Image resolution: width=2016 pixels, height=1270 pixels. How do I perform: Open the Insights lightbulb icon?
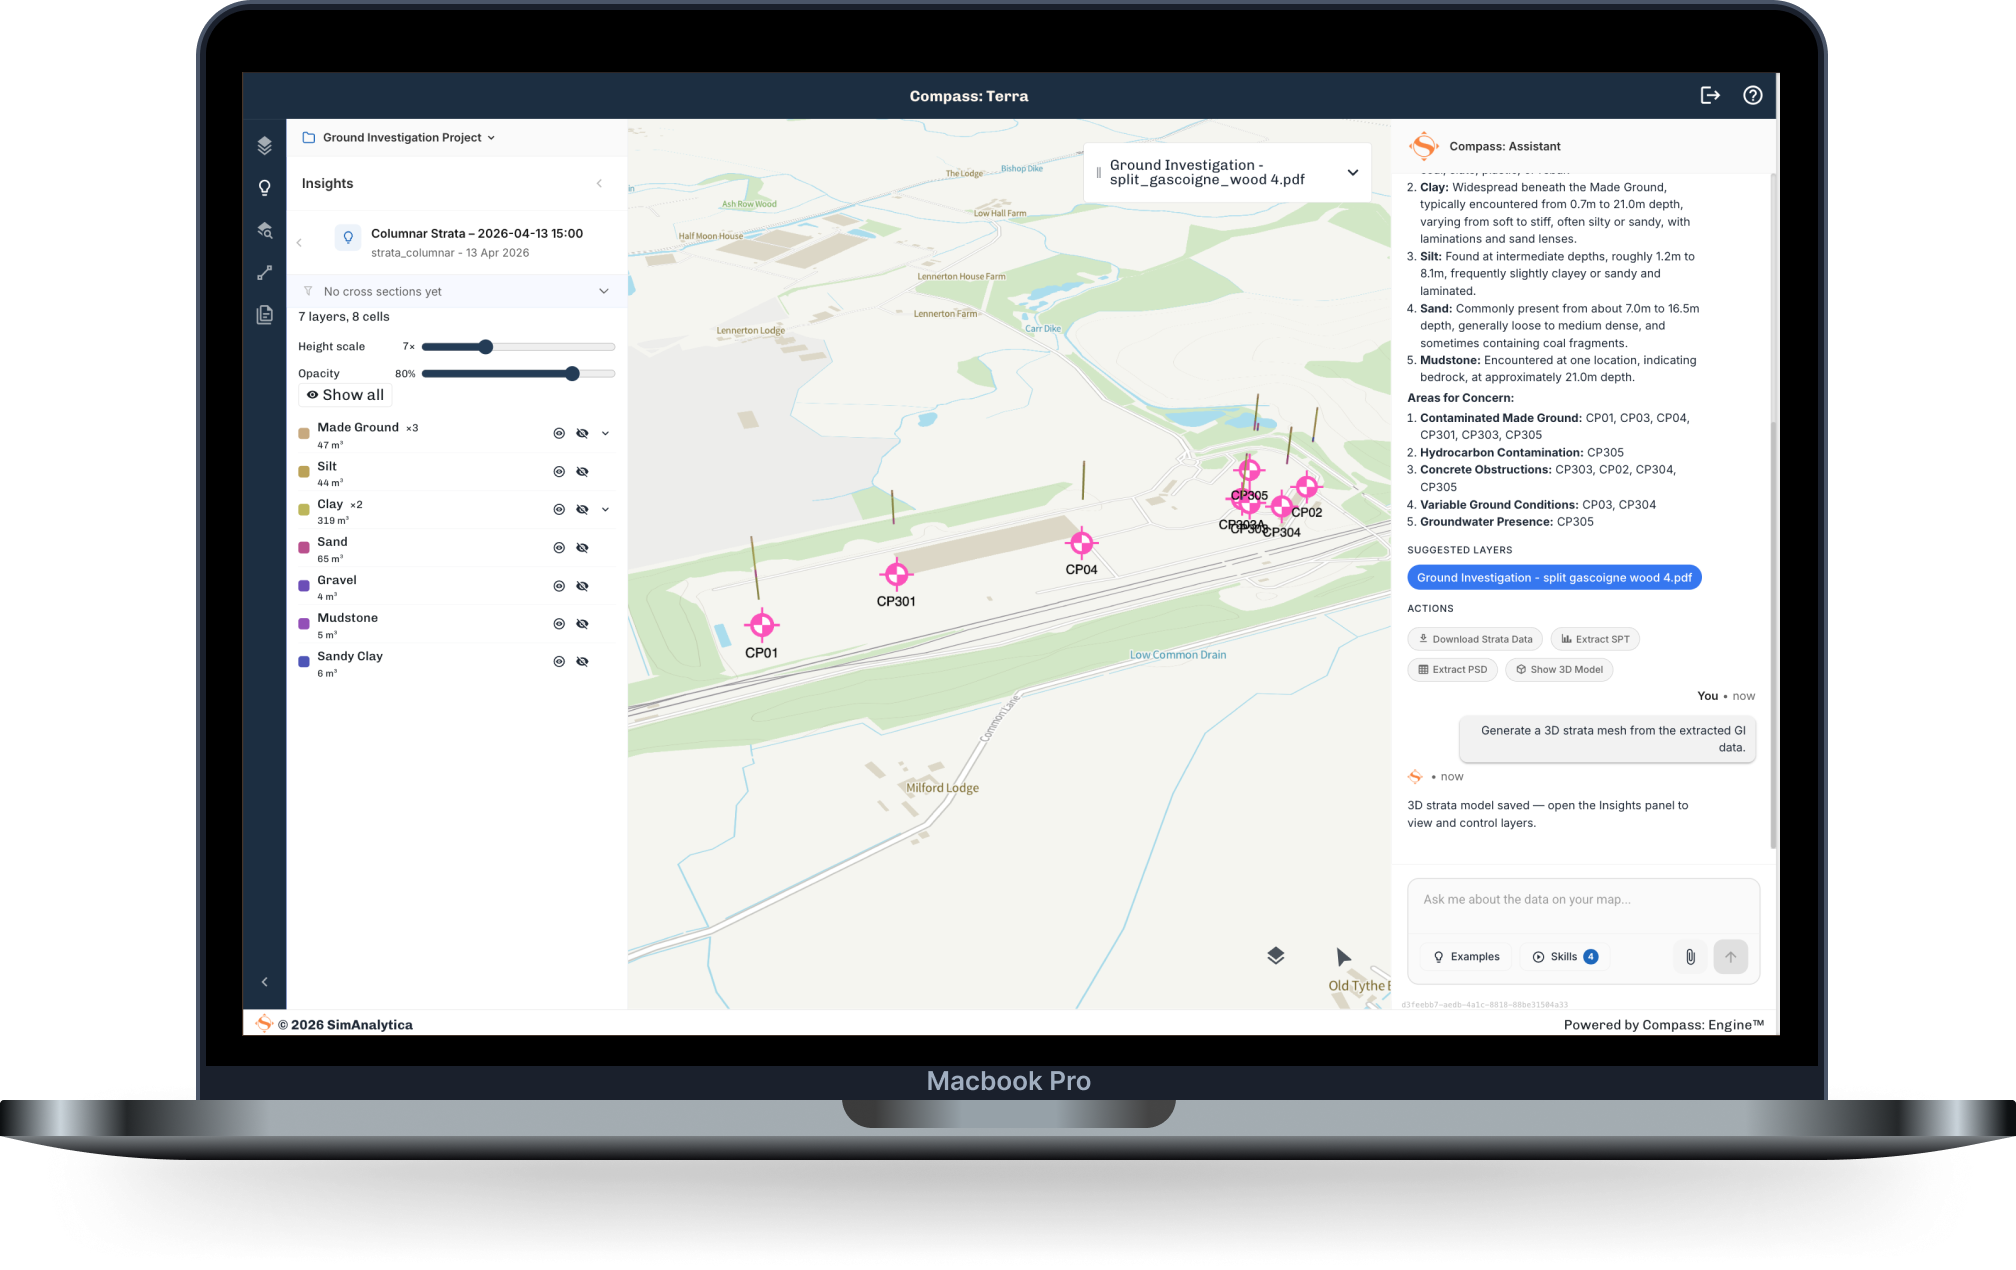click(264, 187)
